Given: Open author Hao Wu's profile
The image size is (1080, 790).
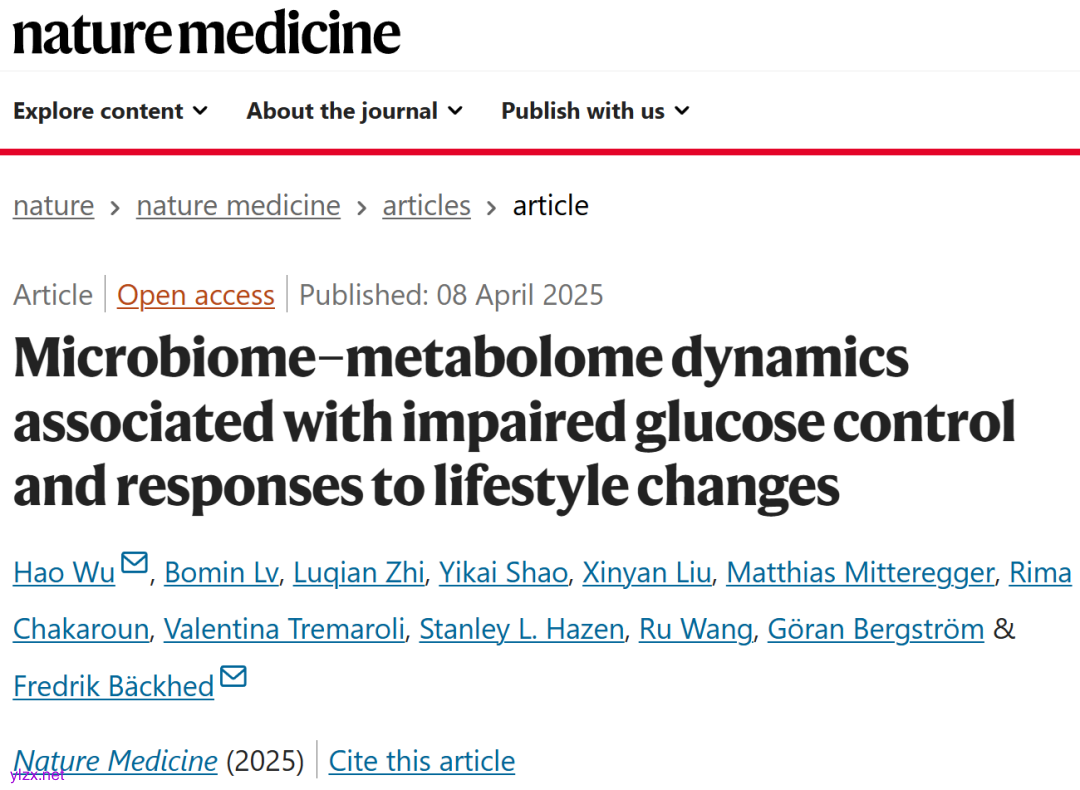Looking at the screenshot, I should pos(64,573).
